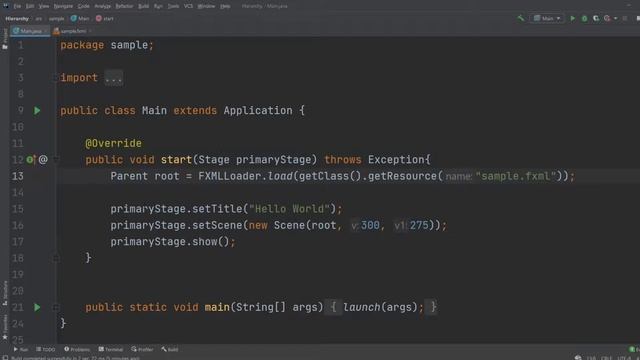Image resolution: width=640 pixels, height=360 pixels.
Task: Open the Refactor menu
Action: 124,6
